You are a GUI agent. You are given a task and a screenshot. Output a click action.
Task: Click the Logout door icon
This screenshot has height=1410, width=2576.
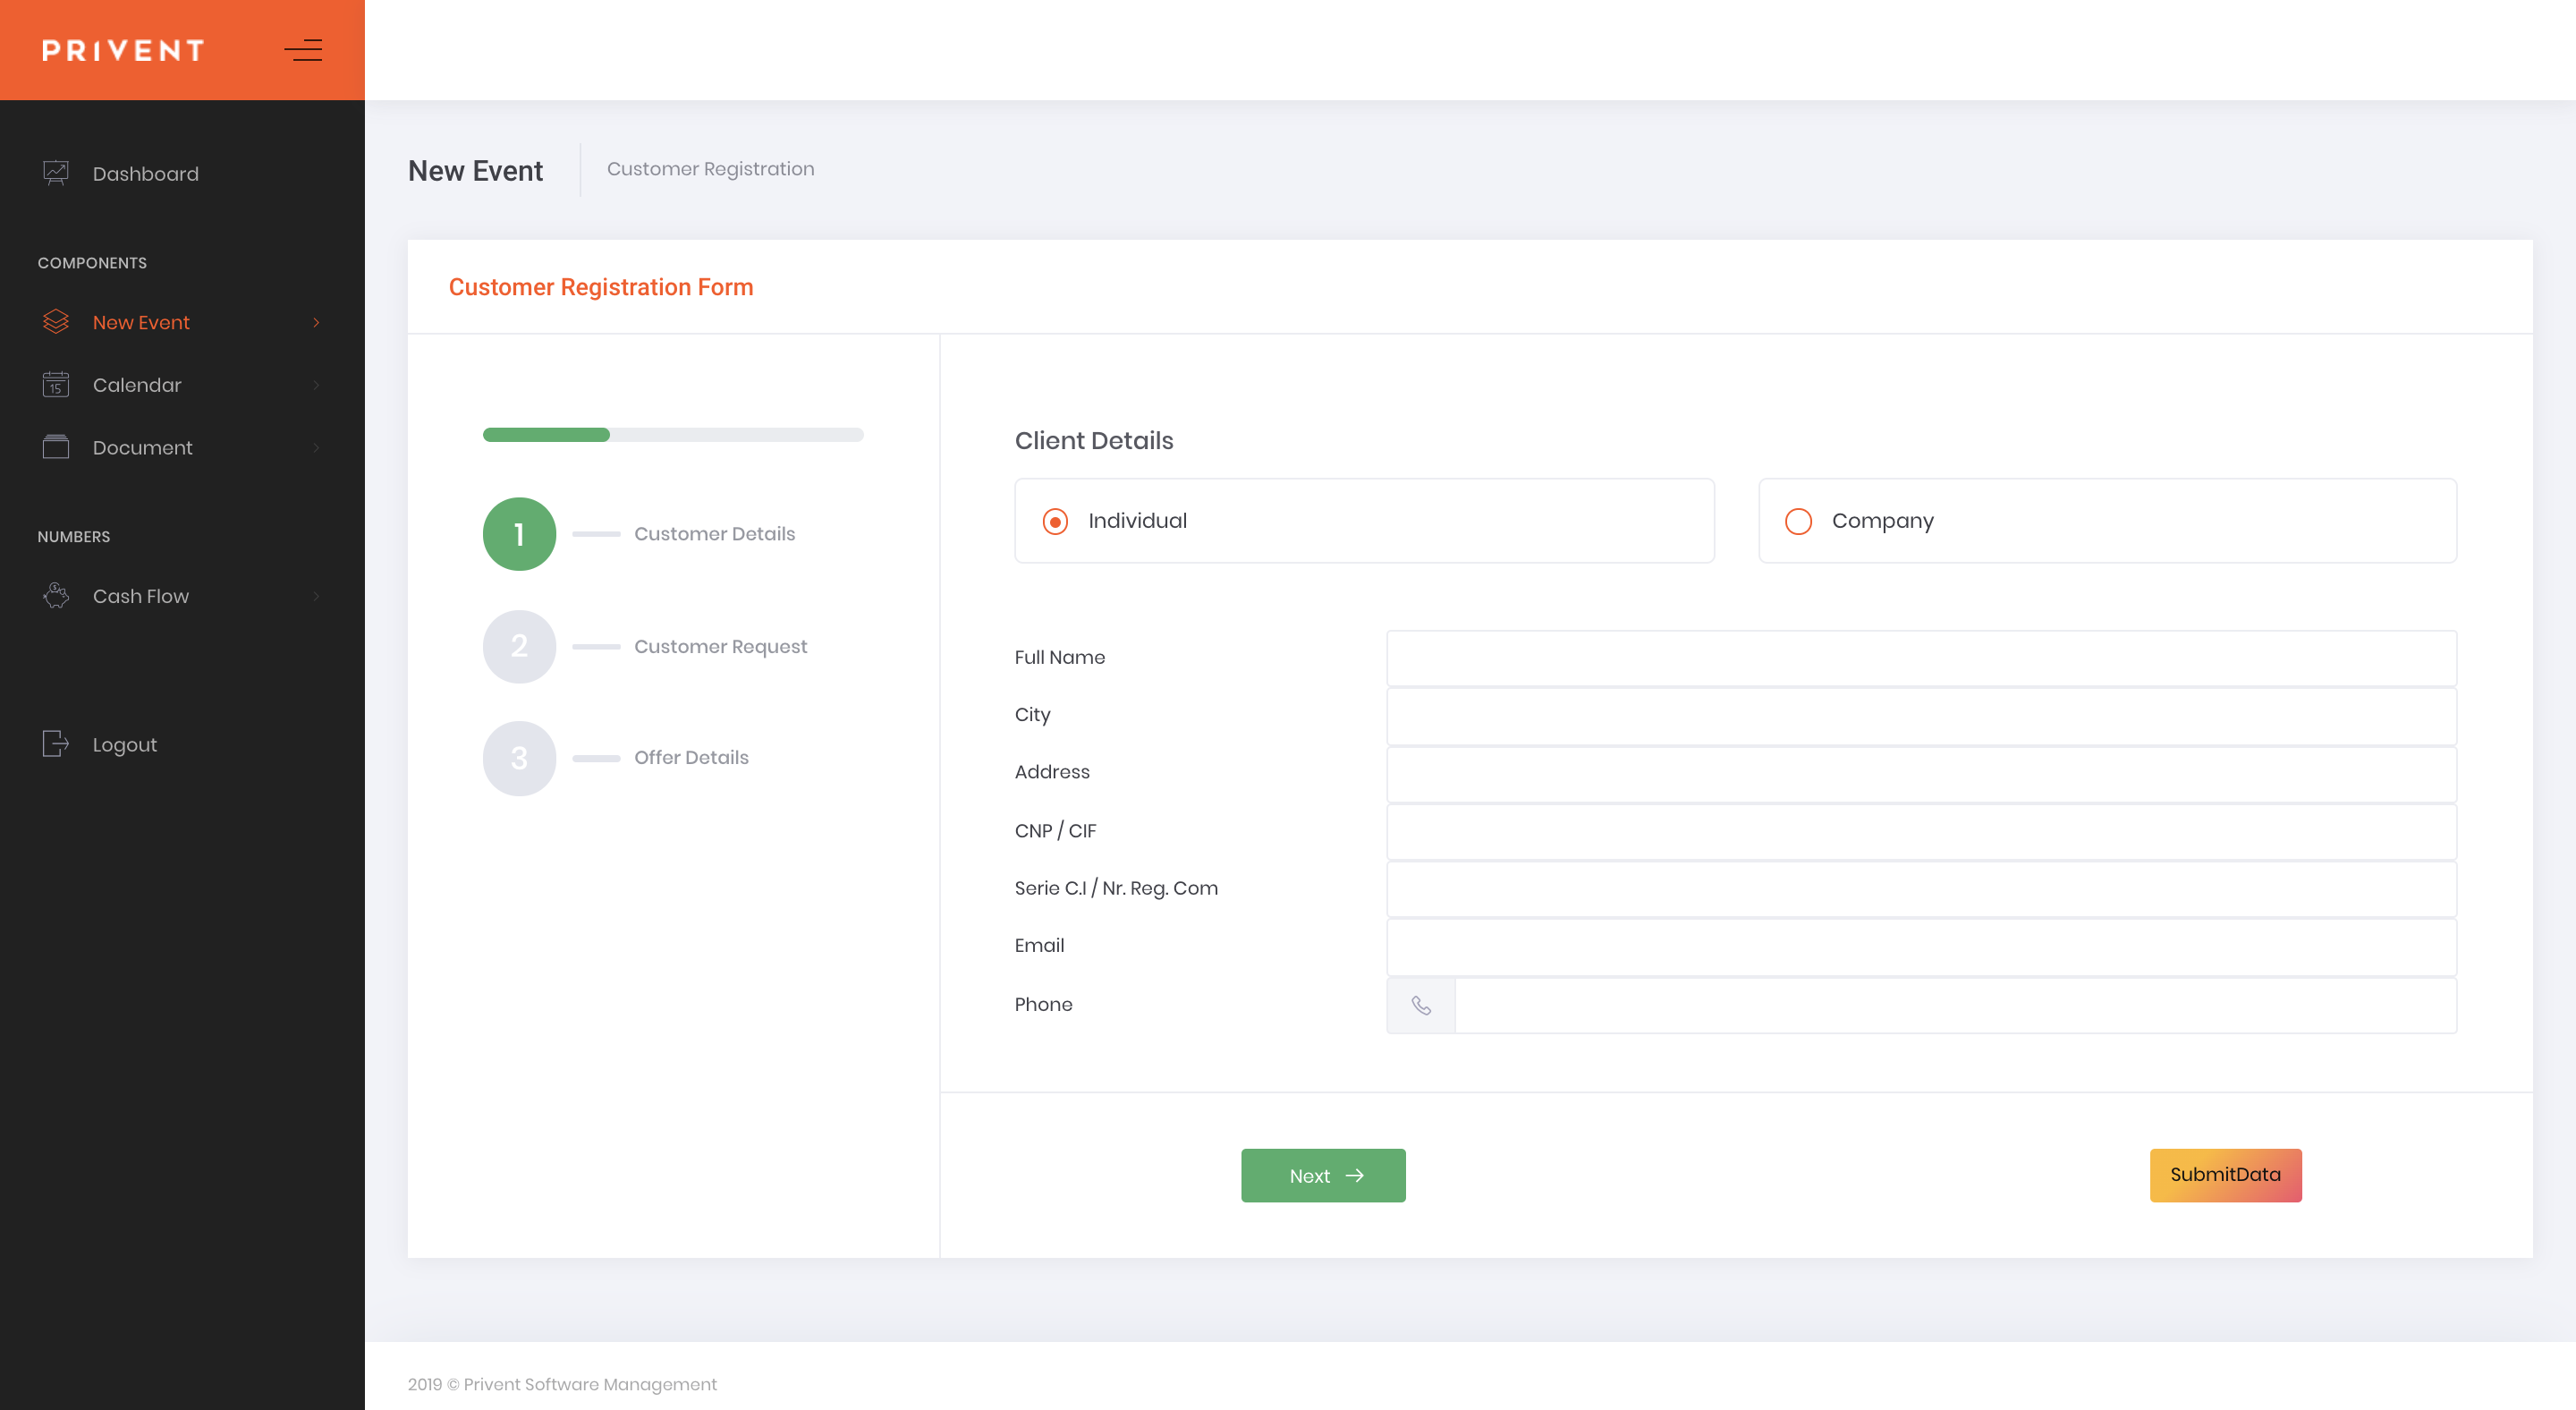[x=56, y=744]
